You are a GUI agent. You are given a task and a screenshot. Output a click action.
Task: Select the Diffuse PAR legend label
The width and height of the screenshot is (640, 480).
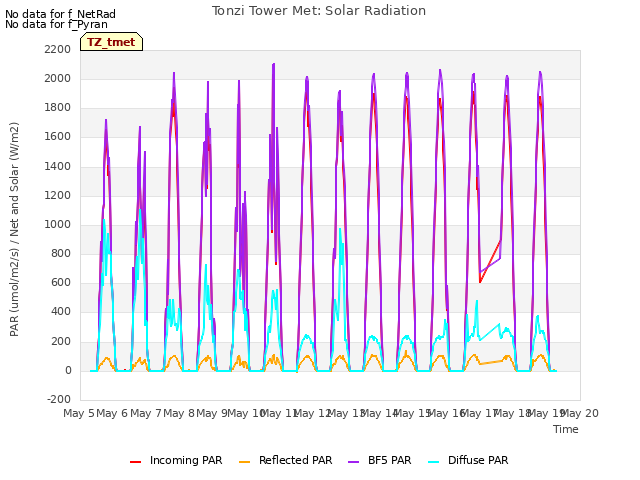point(478,460)
